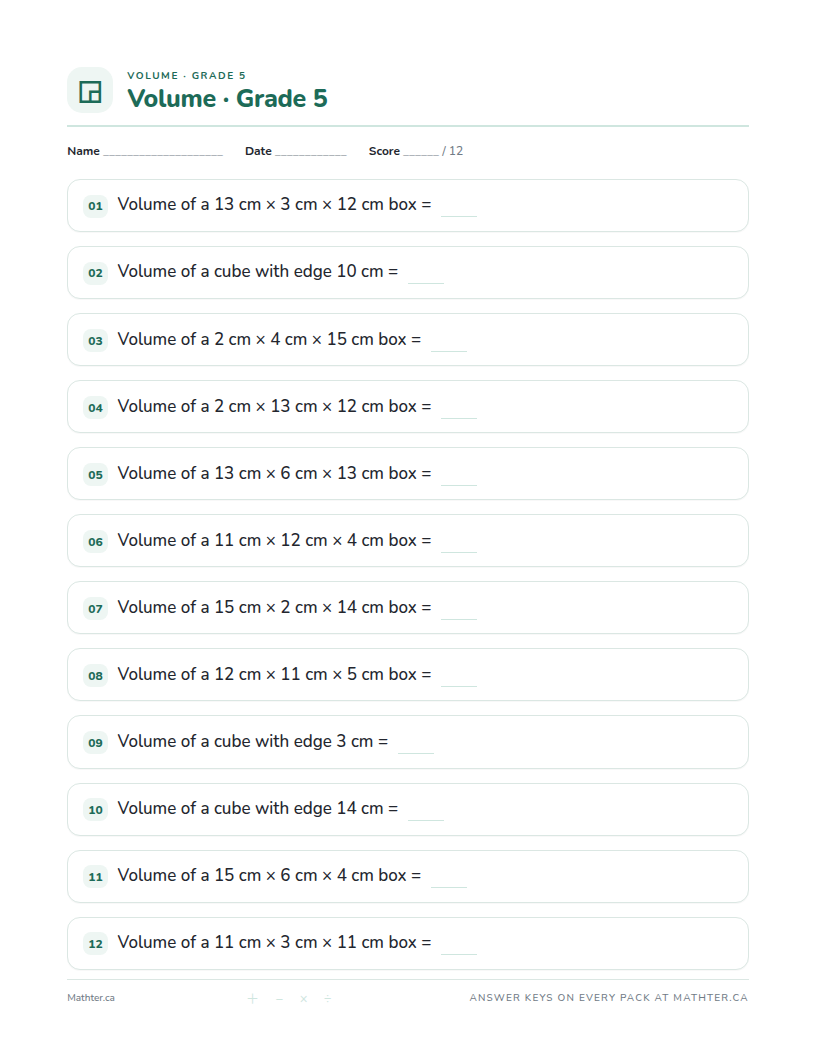Select the text "Volume of a cube with edge 10 cm"
Screen dimensions: 816x1056
click(x=250, y=271)
